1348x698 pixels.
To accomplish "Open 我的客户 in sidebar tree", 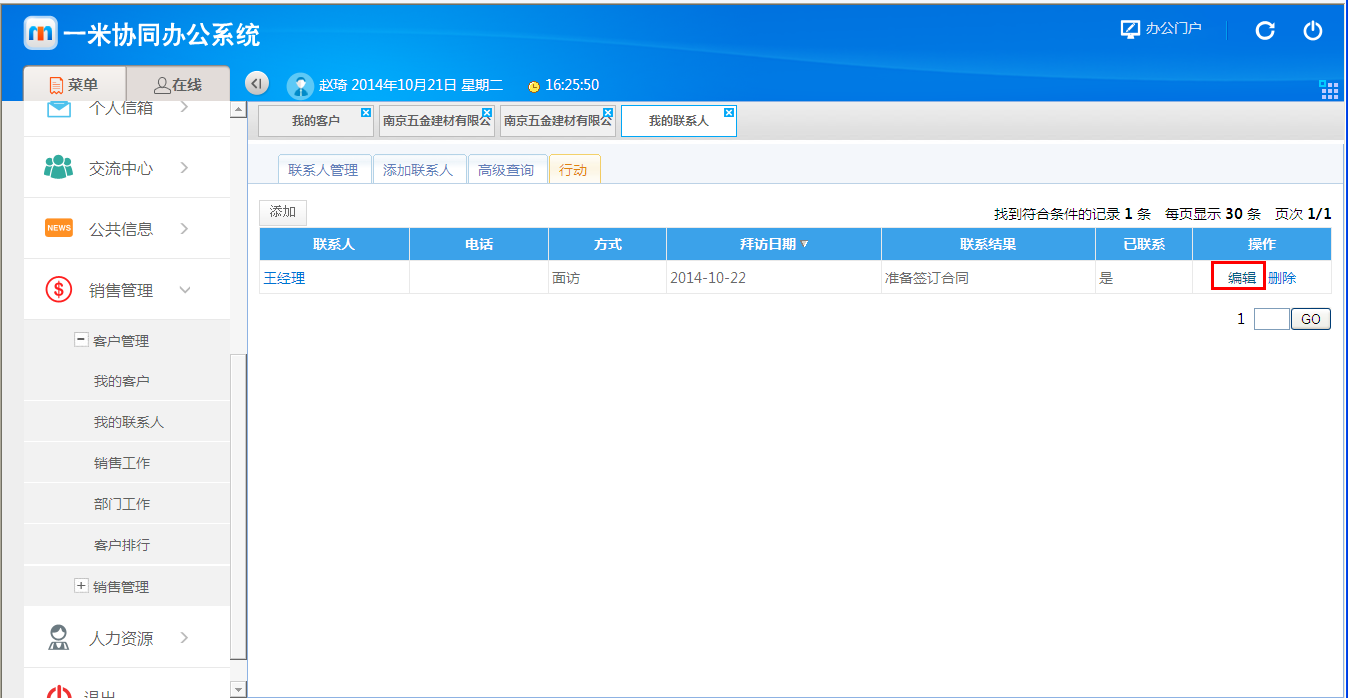I will coord(122,381).
